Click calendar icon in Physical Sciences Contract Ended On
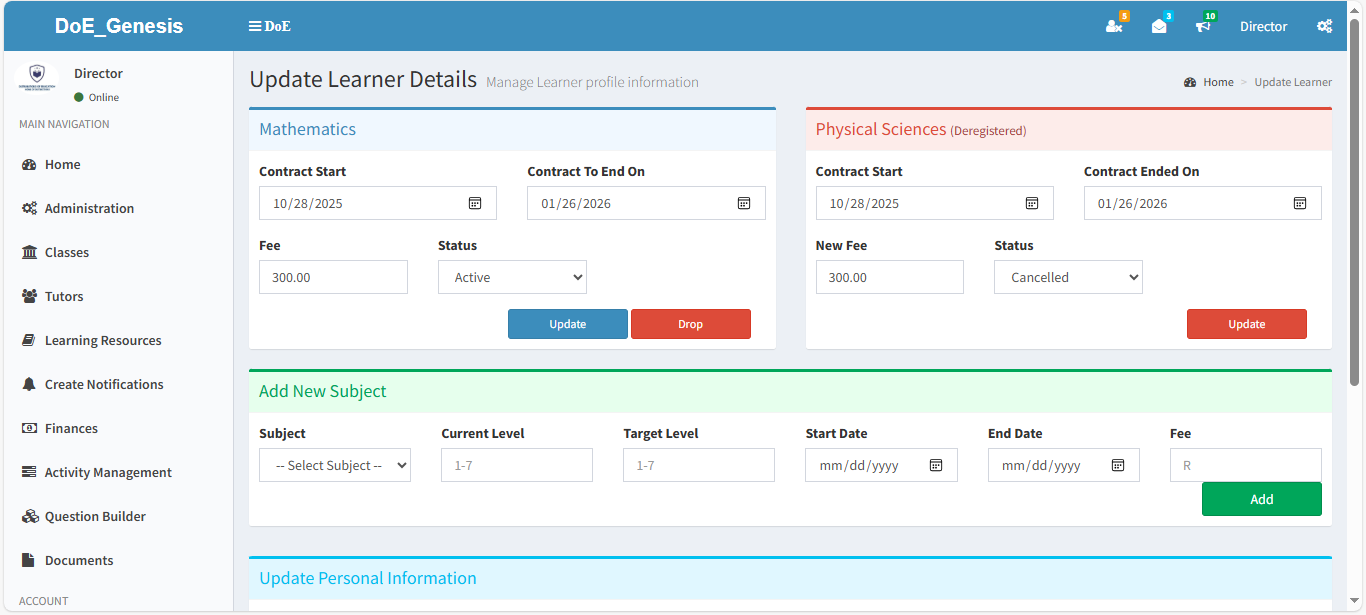The width and height of the screenshot is (1366, 615). [x=1300, y=203]
